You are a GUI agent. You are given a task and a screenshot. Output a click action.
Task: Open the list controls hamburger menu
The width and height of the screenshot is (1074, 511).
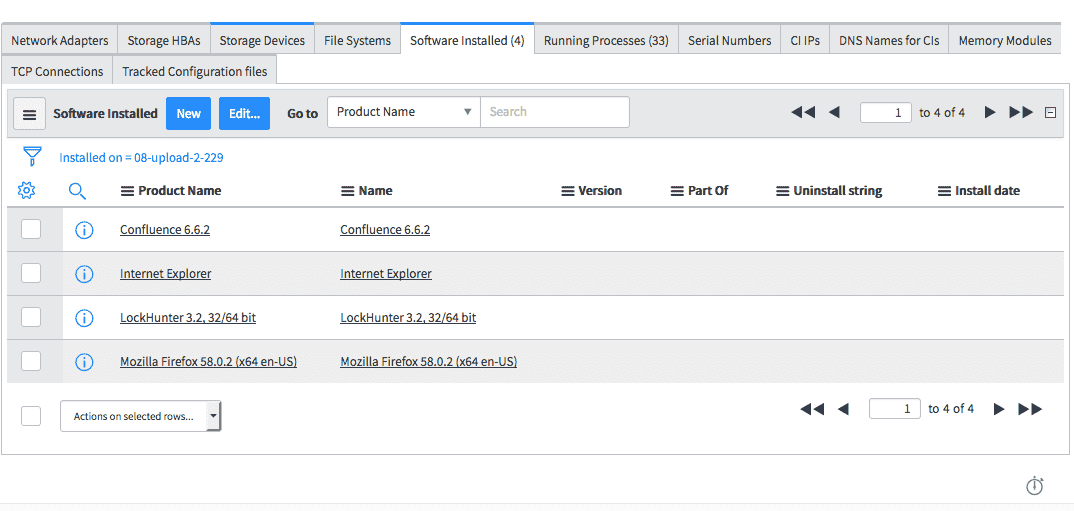click(x=29, y=113)
